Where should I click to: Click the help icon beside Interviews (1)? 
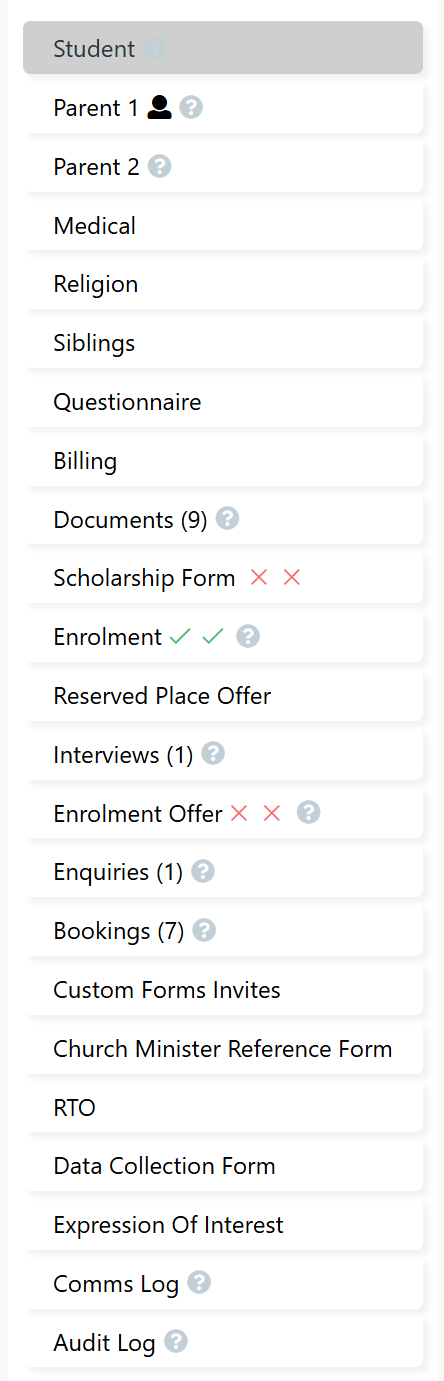point(213,754)
